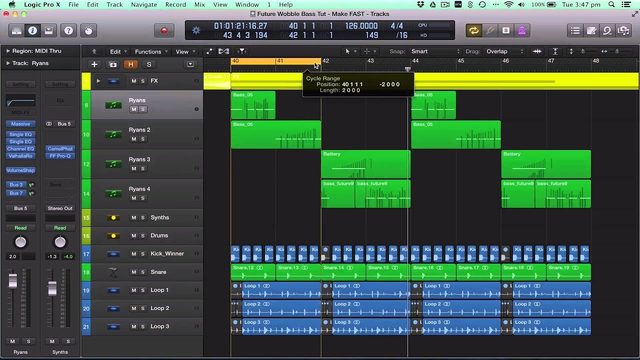
Task: Solo the Snare track
Action: (143, 272)
